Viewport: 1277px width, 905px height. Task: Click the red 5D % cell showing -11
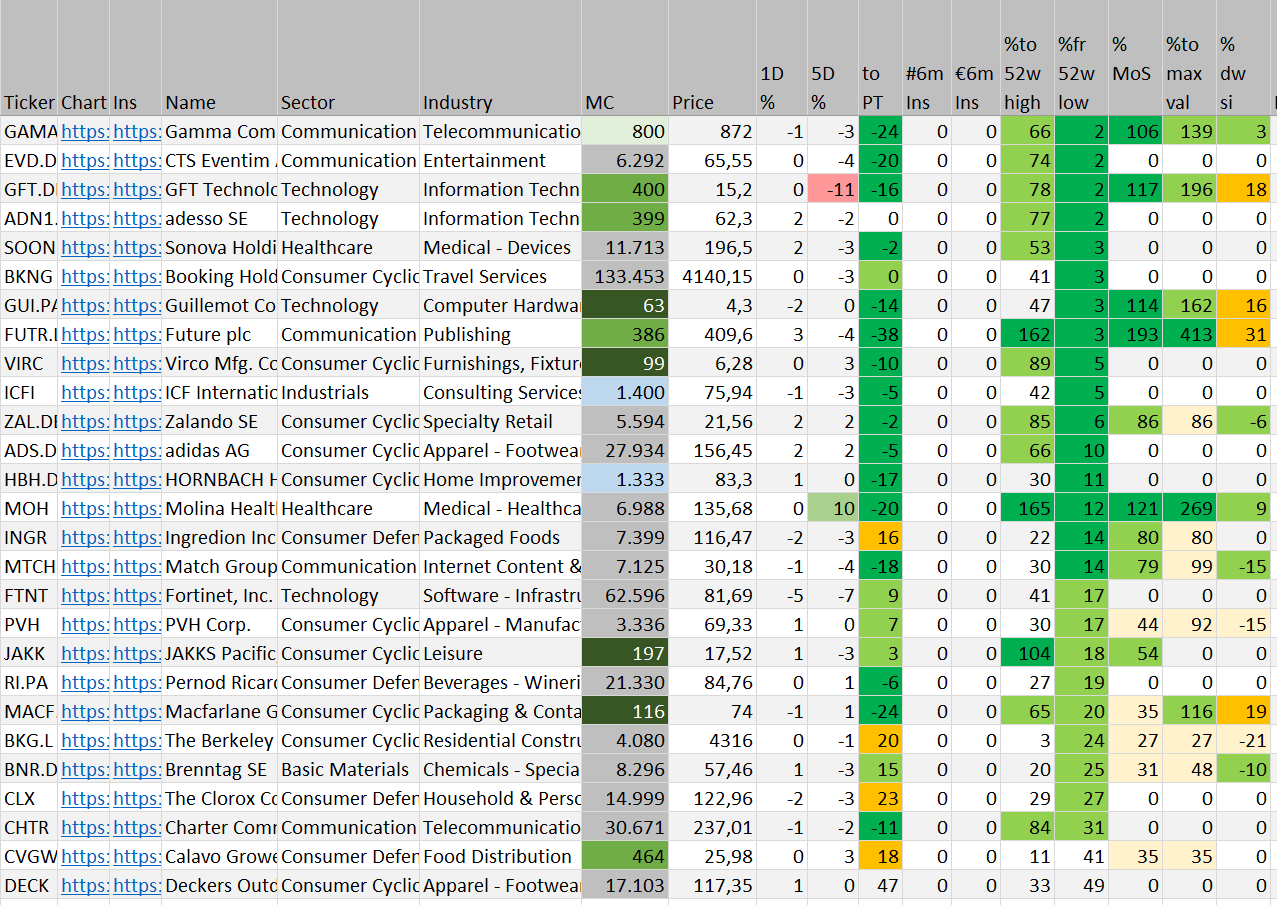coord(831,190)
